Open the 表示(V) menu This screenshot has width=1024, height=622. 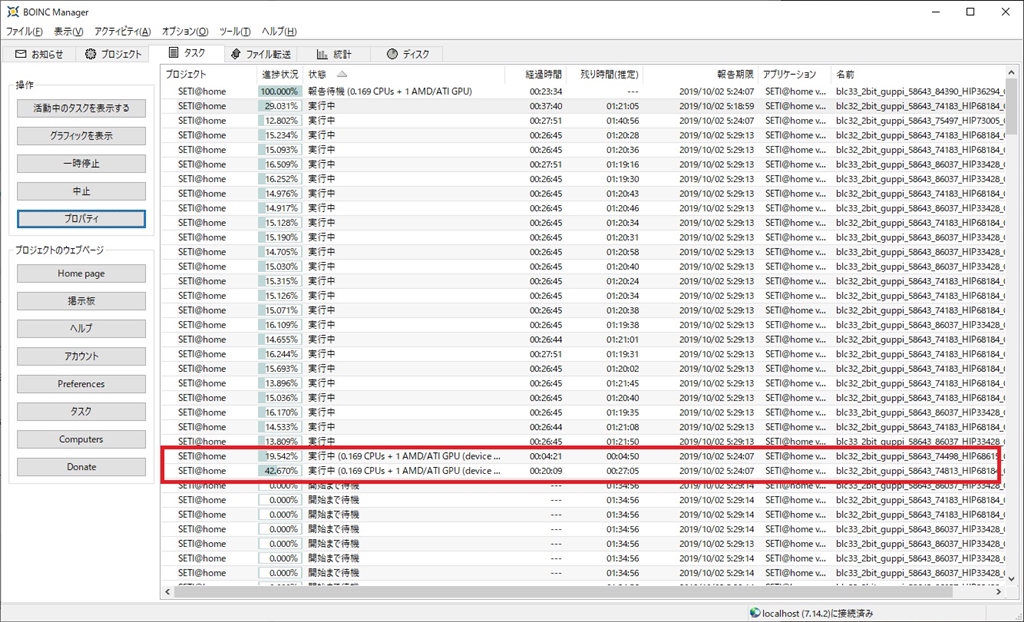click(x=68, y=31)
